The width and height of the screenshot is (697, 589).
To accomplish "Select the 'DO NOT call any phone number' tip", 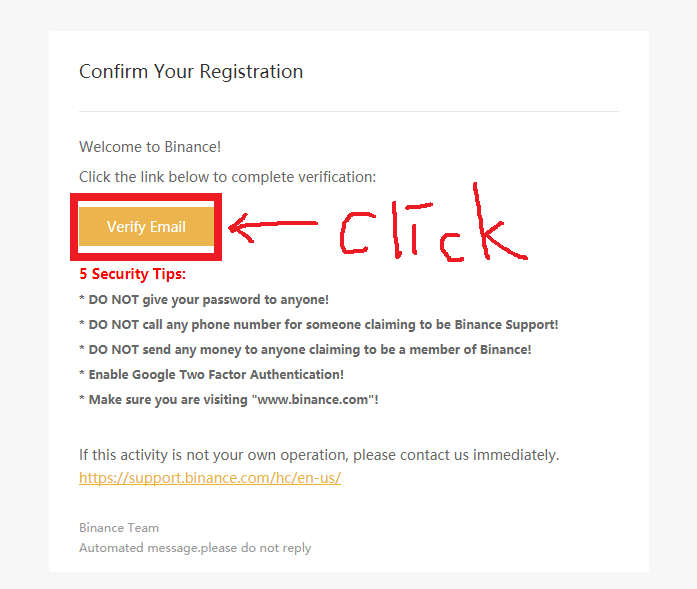I will (x=318, y=324).
